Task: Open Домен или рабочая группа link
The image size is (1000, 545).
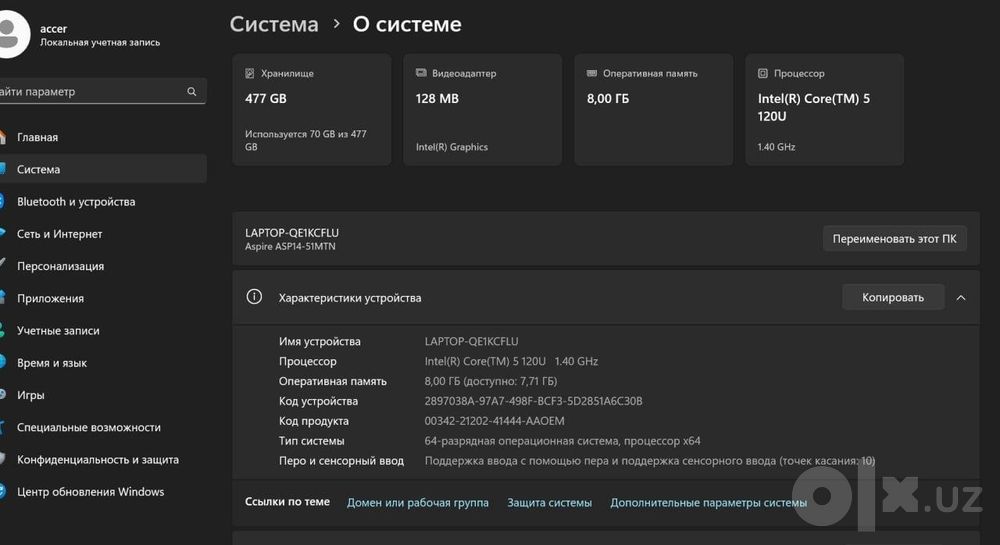Action: [418, 502]
